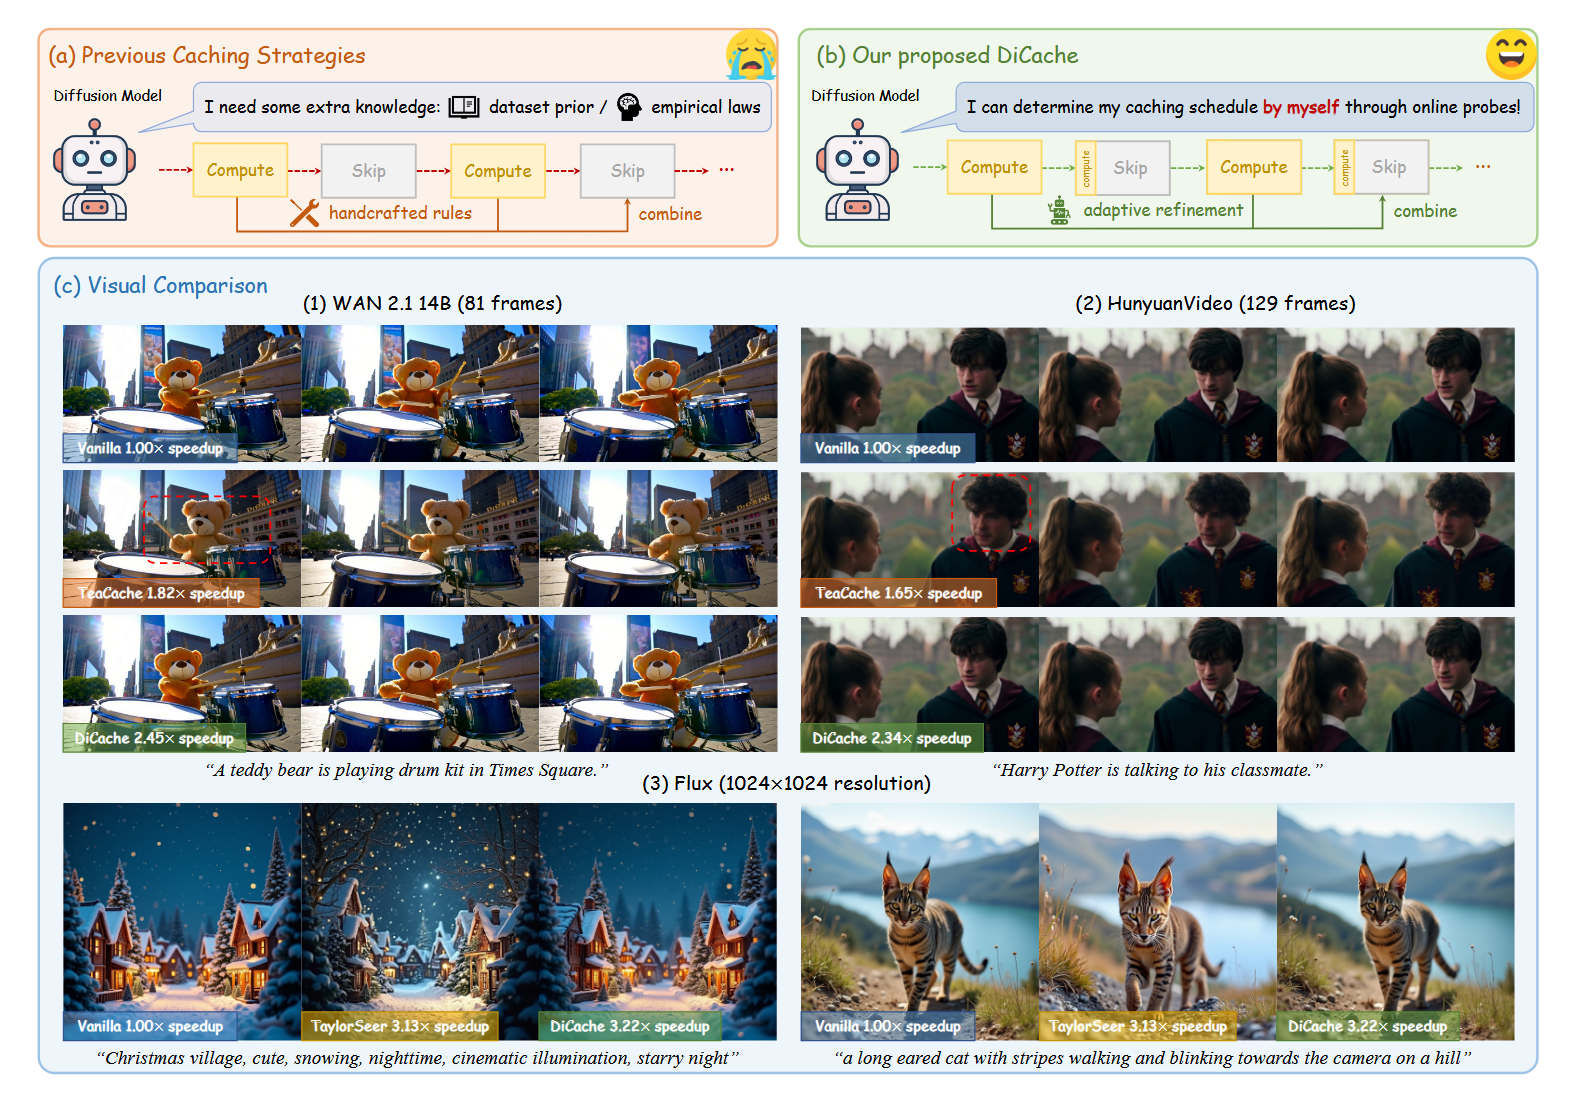Select second Compute box in Previous Caching Strategies
The height and width of the screenshot is (1098, 1572).
[498, 171]
